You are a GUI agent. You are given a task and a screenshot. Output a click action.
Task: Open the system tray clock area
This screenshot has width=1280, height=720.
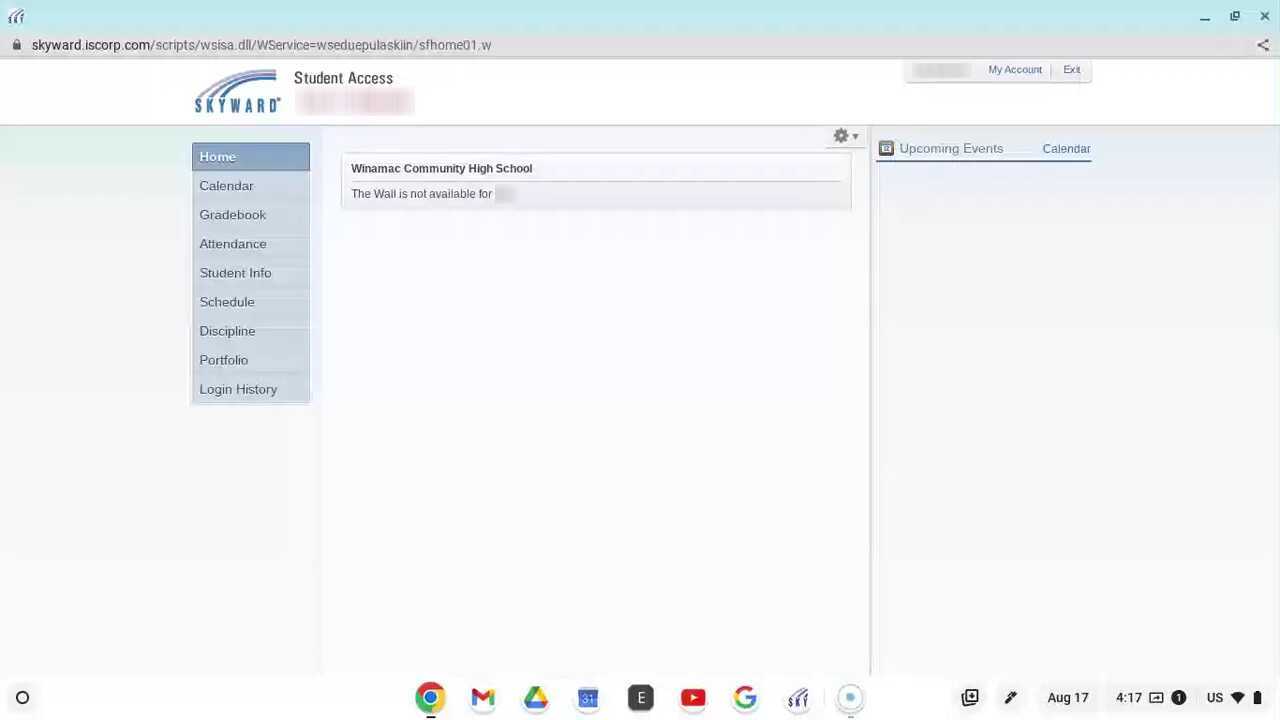click(1128, 698)
